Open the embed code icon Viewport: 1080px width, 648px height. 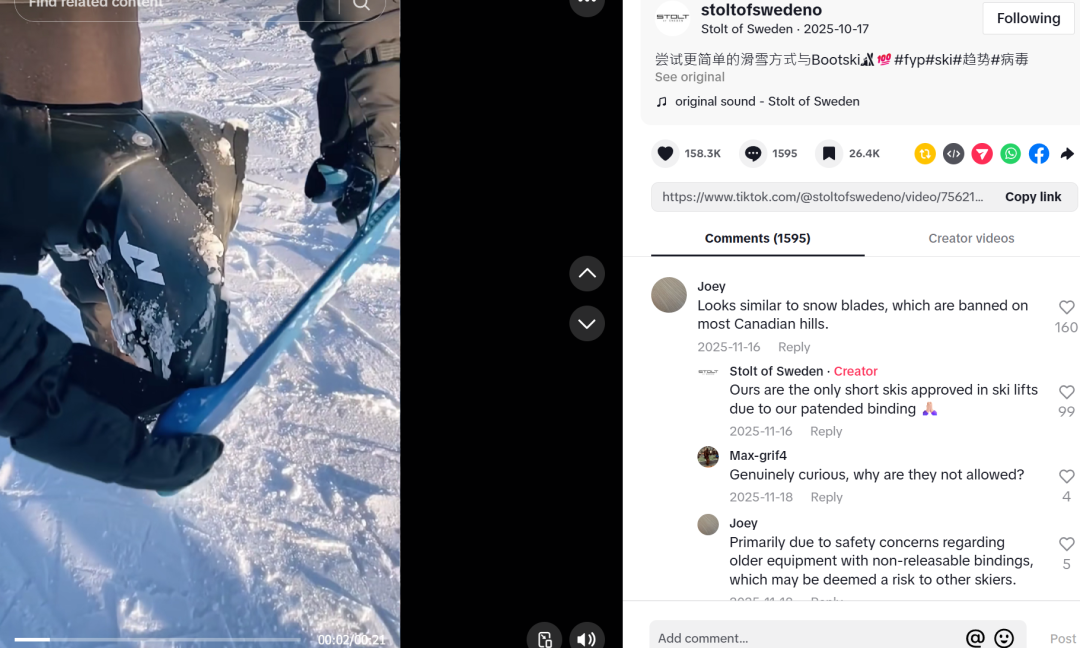tap(953, 153)
